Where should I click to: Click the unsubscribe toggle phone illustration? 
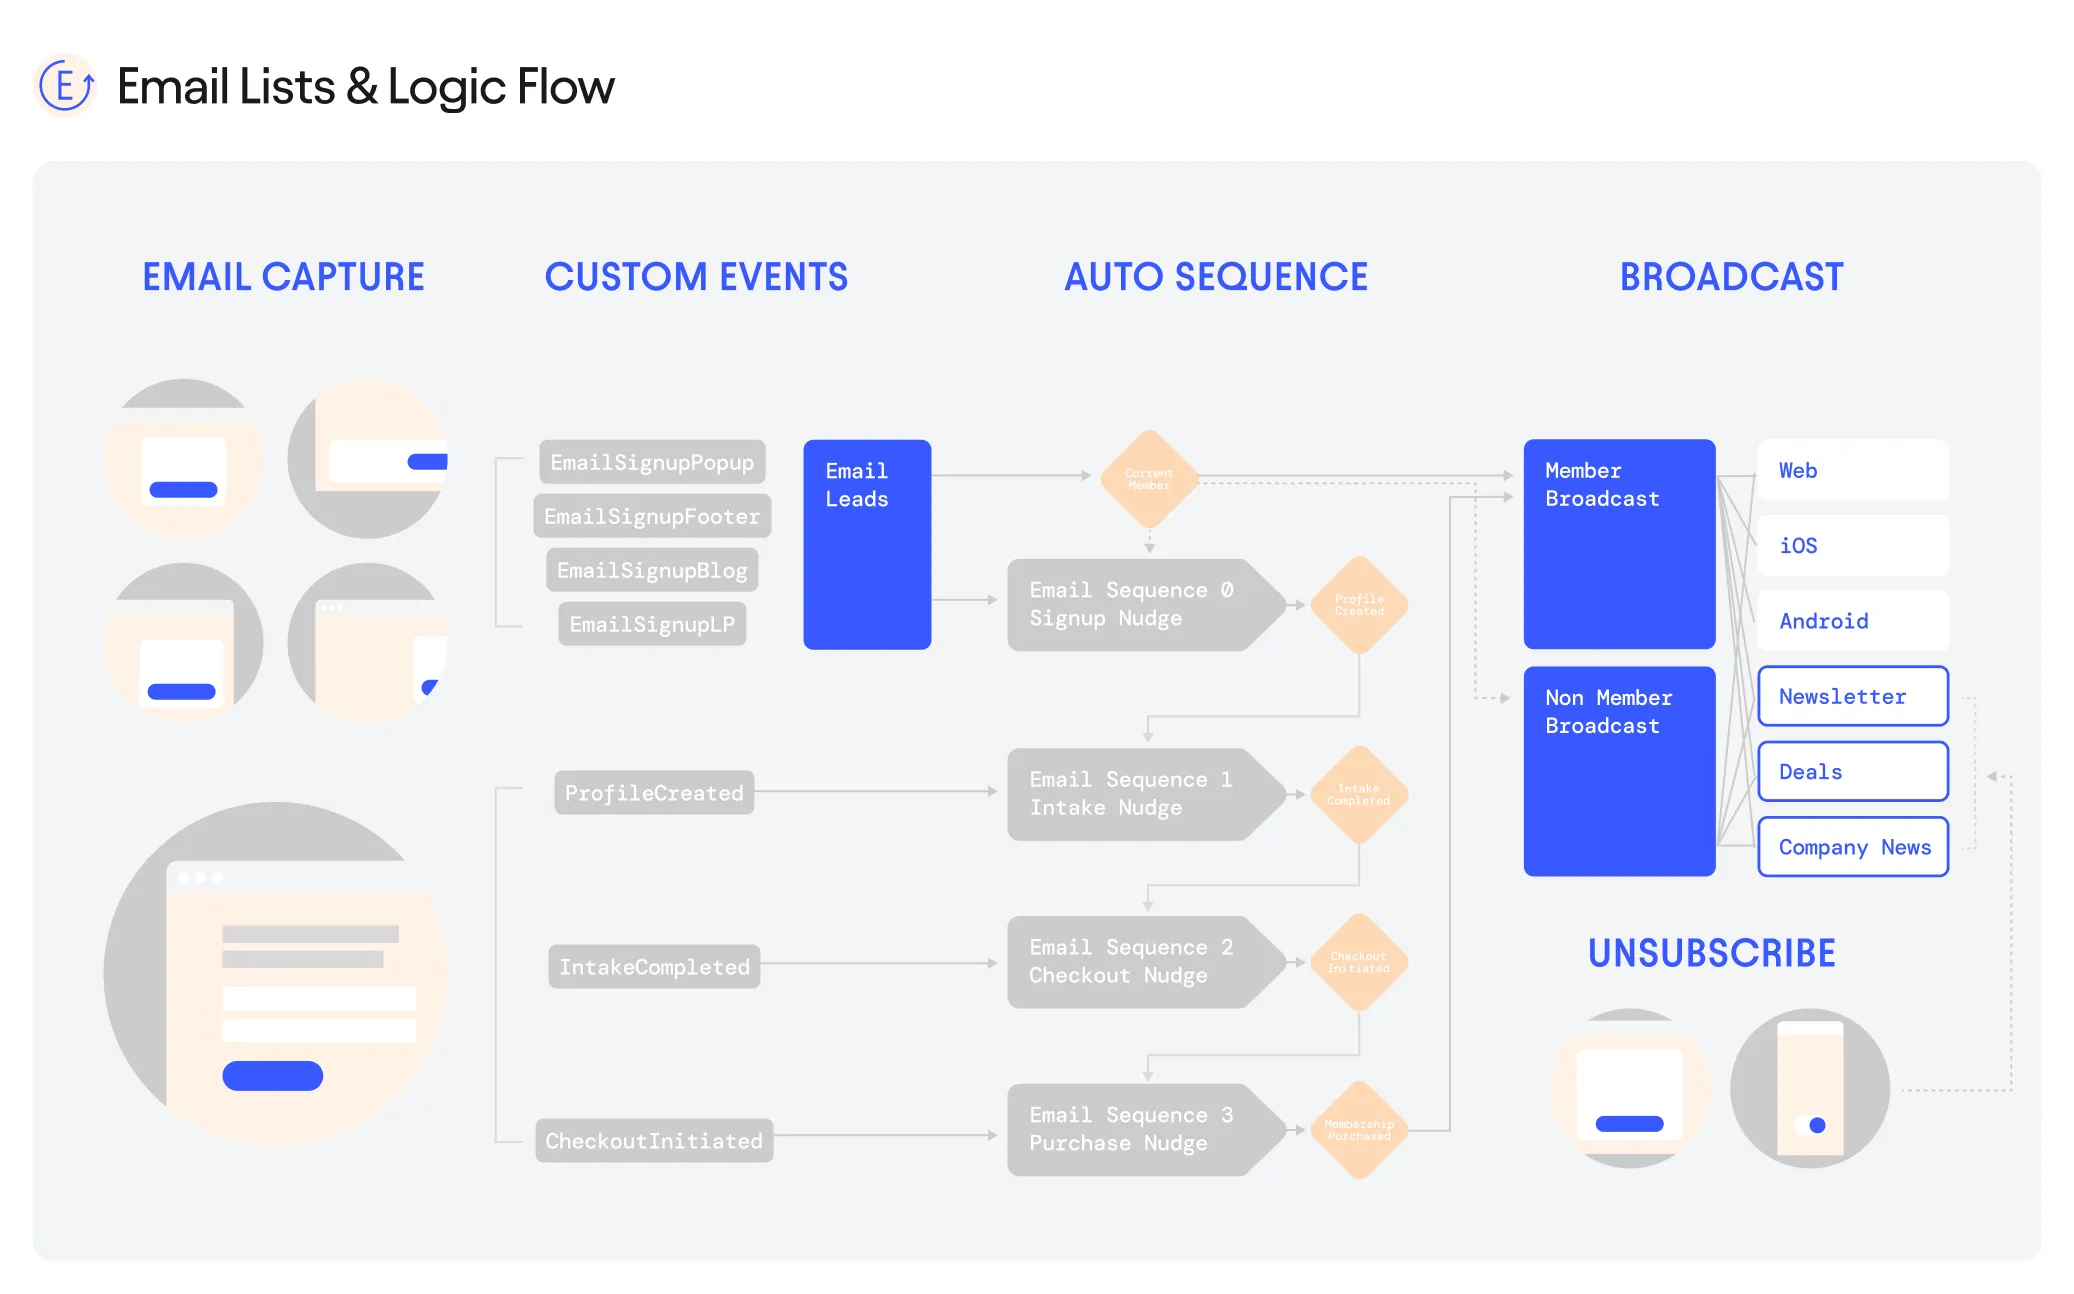[x=1810, y=1088]
